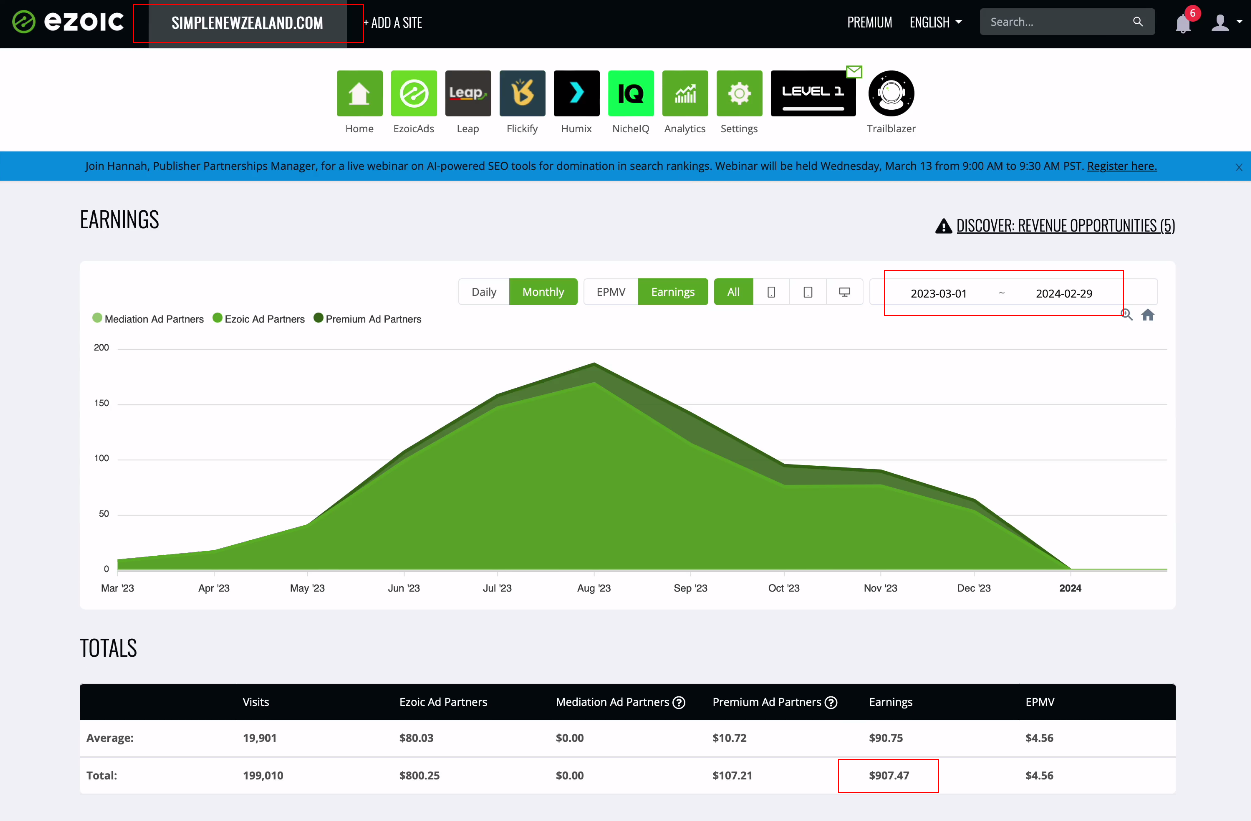Open the notifications bell

[x=1183, y=23]
